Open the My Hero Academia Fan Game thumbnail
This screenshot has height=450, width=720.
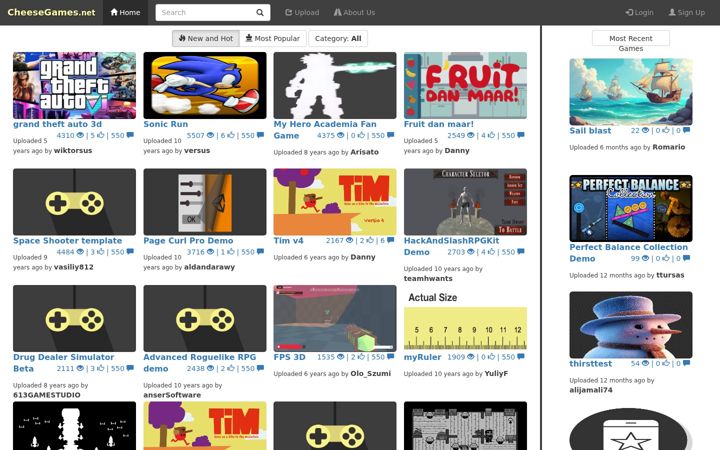click(335, 85)
